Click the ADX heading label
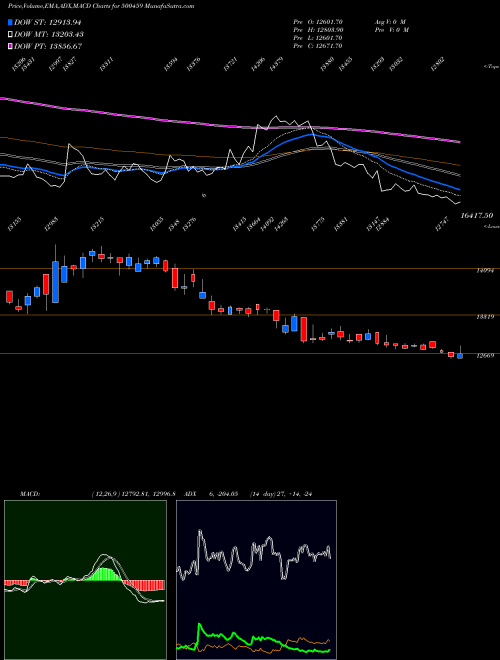500x660 pixels. point(190,494)
